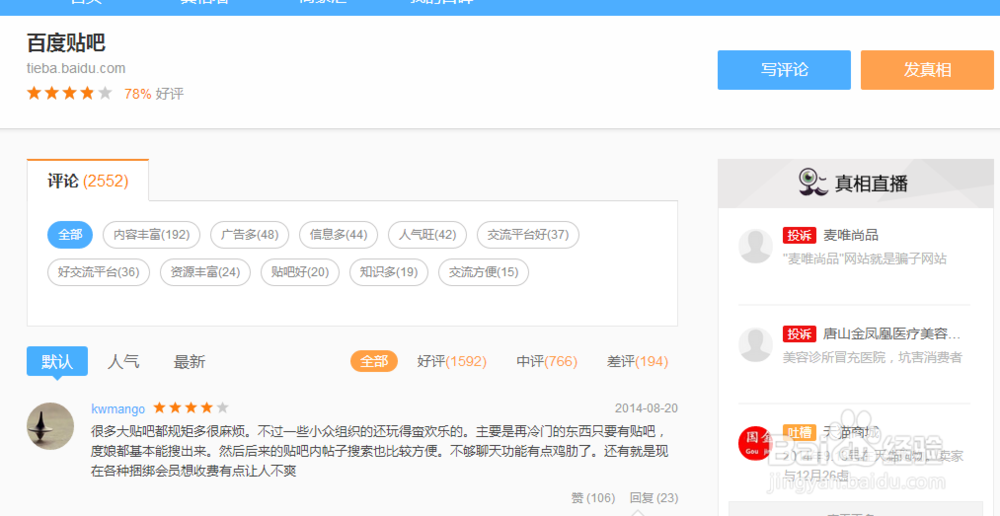Click the 吐槽 orange badge
The height and width of the screenshot is (516, 1000).
(x=799, y=432)
